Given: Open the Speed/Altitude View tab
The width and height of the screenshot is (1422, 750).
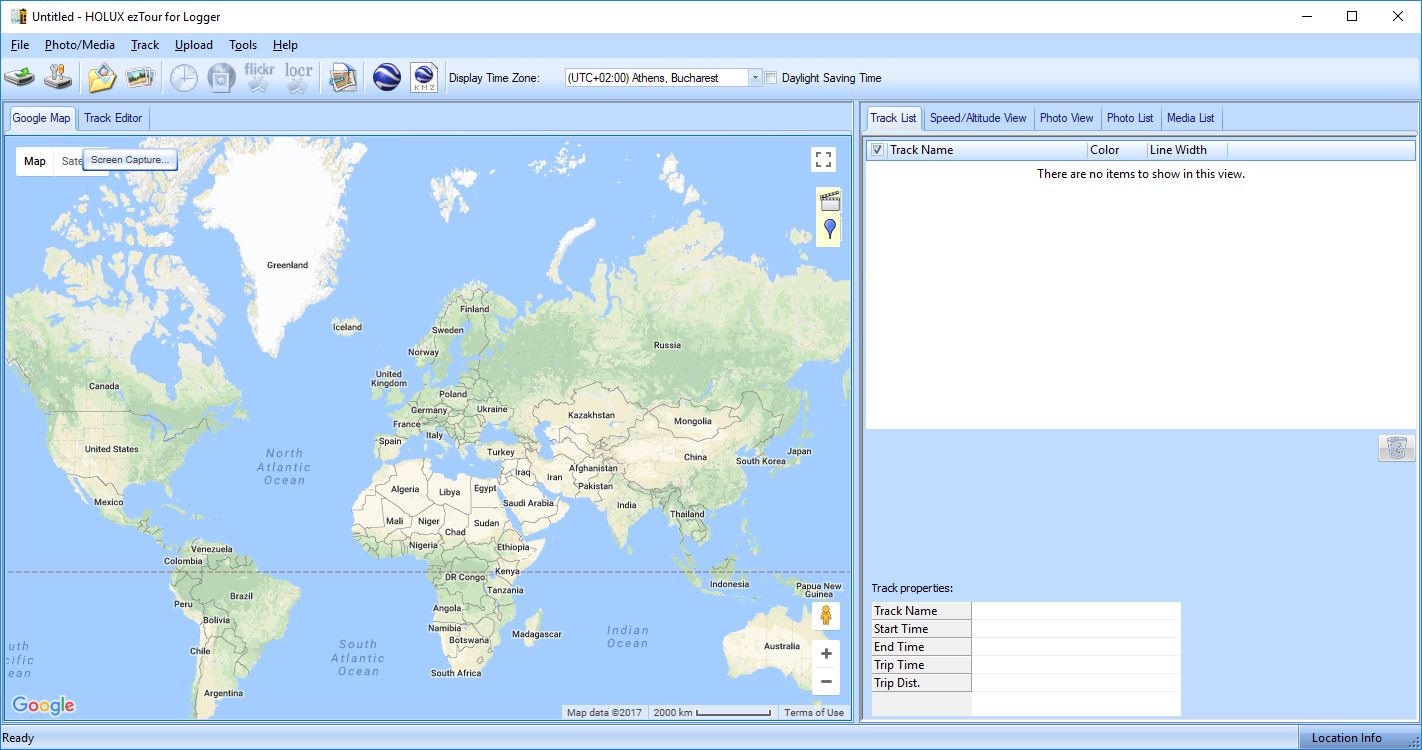Looking at the screenshot, I should 978,118.
